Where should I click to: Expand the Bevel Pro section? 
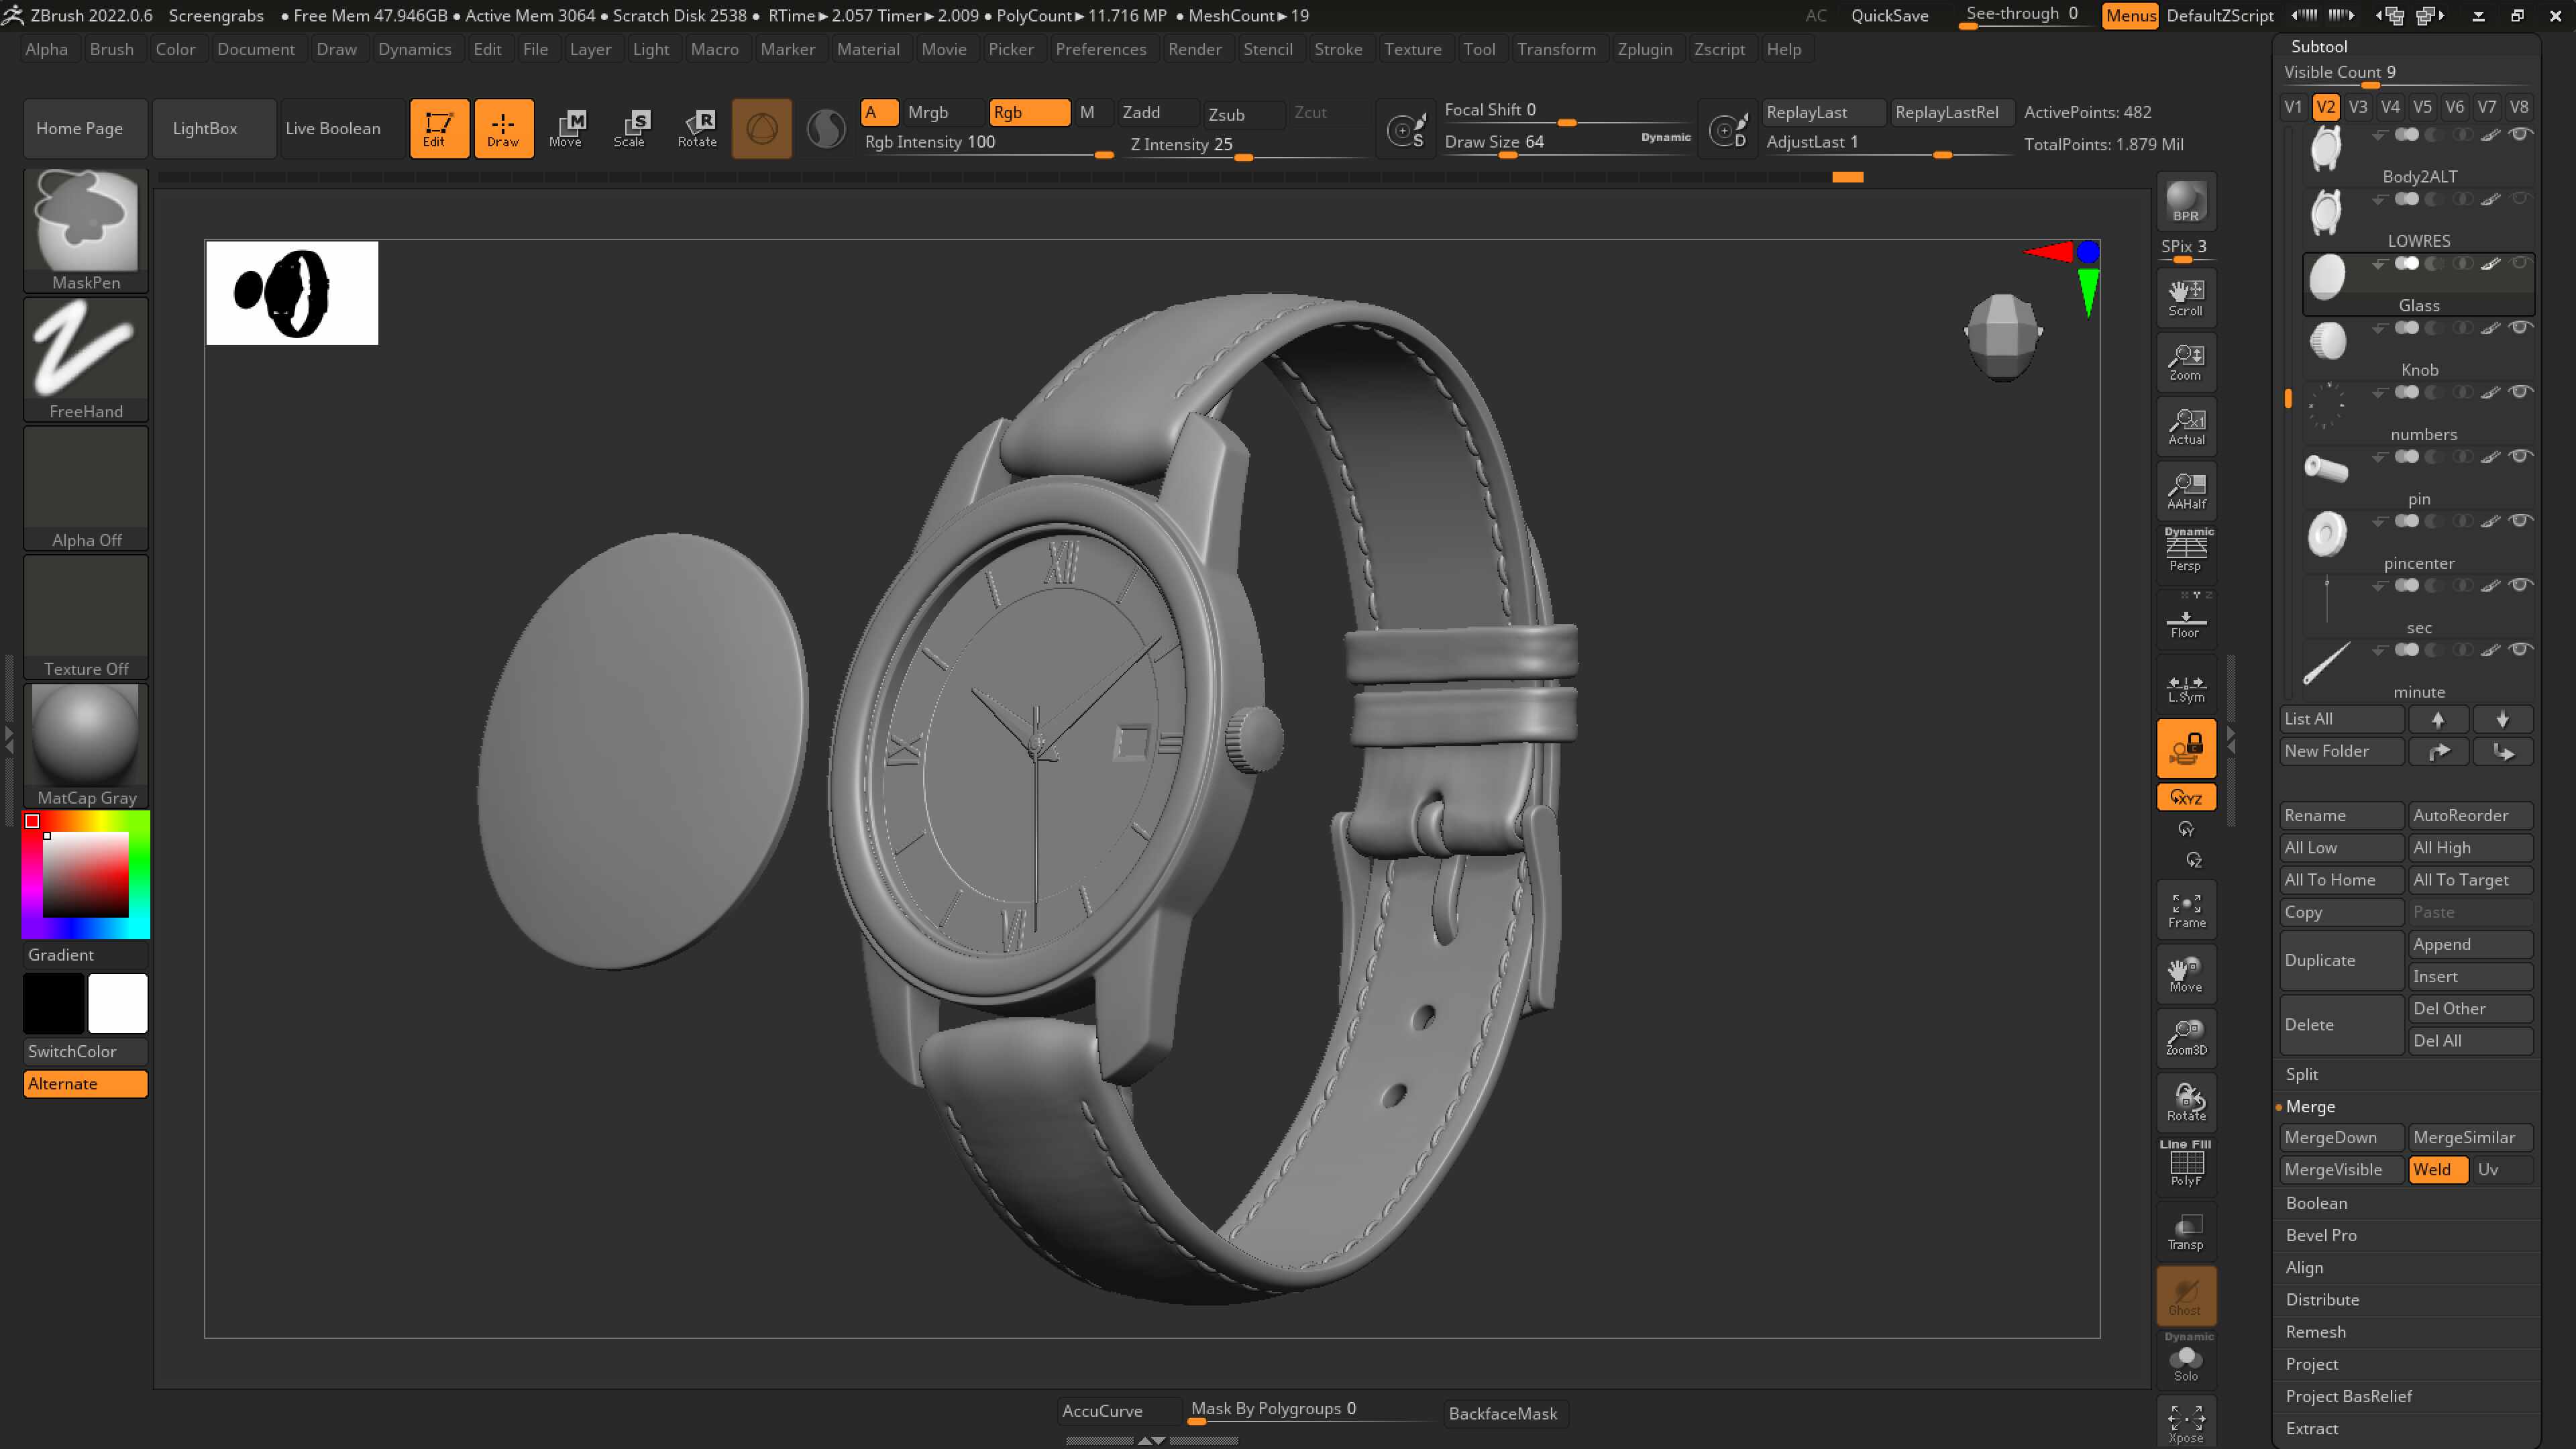pyautogui.click(x=2322, y=1235)
